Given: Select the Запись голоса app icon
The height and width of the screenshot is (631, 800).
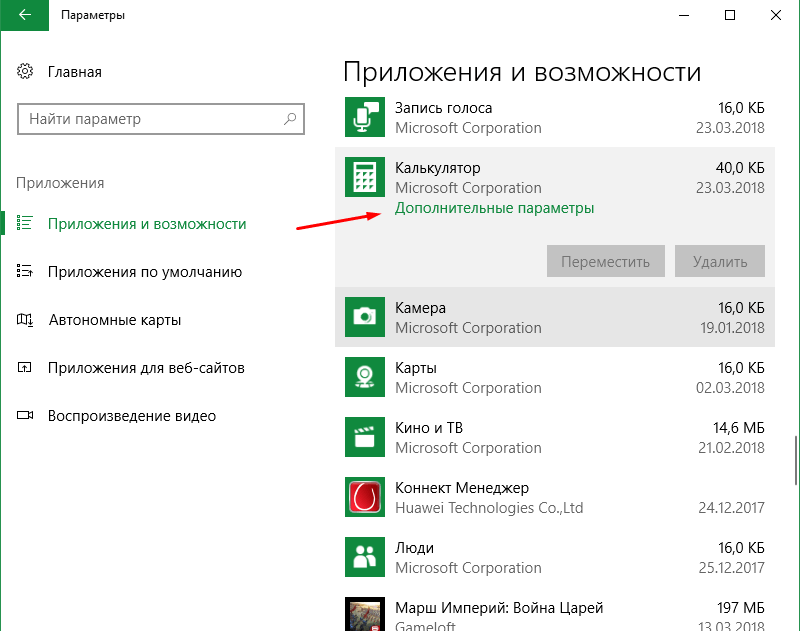Looking at the screenshot, I should [x=365, y=117].
